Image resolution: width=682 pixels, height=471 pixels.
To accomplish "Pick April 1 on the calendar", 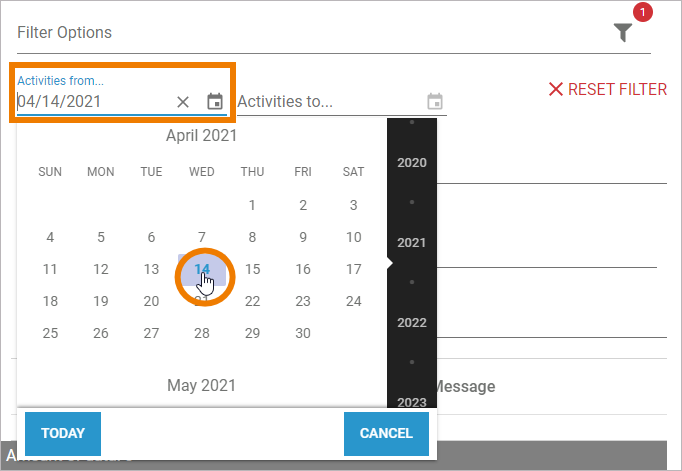I will click(253, 206).
